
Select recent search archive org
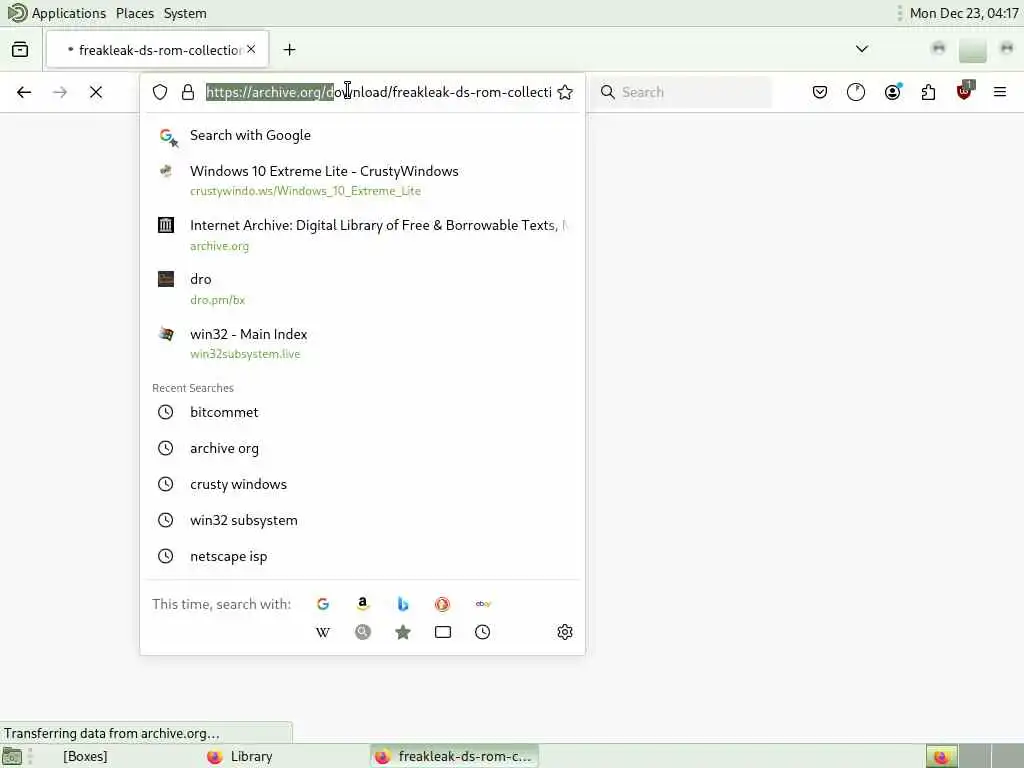click(362, 448)
